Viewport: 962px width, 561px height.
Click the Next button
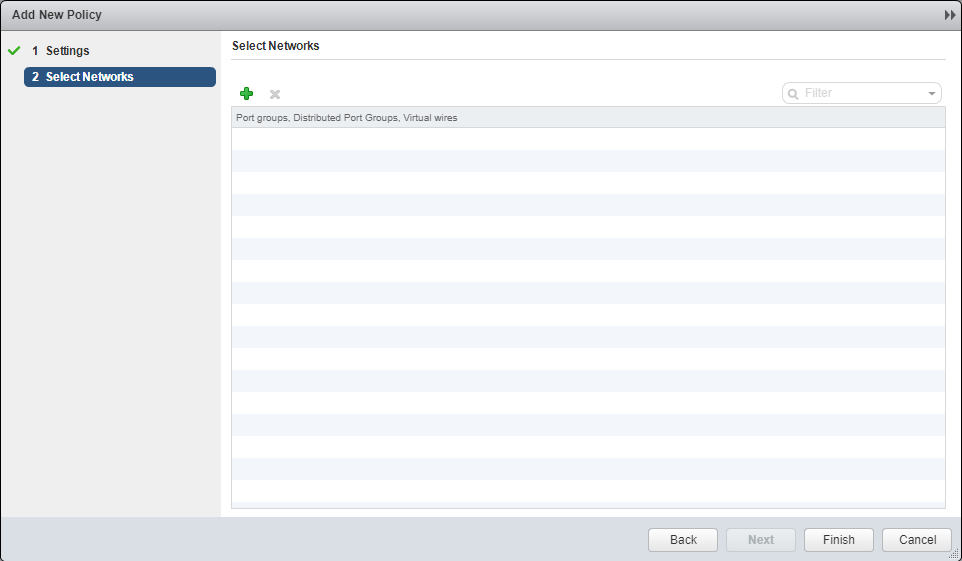point(760,540)
